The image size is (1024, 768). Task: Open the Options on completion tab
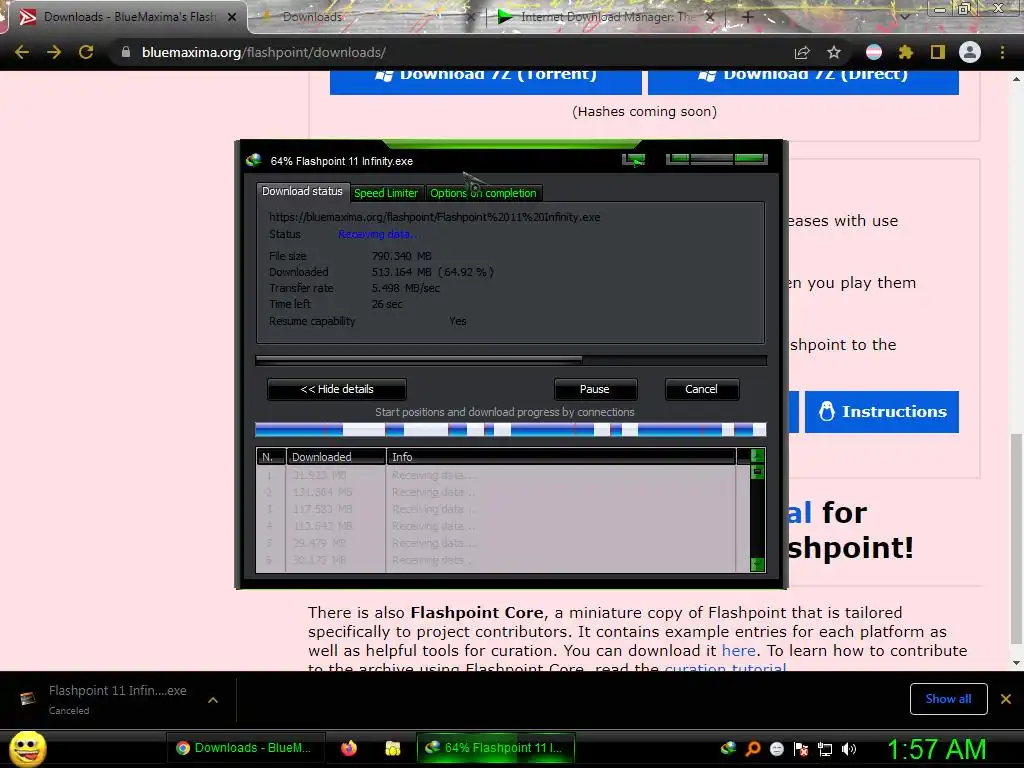pos(483,193)
